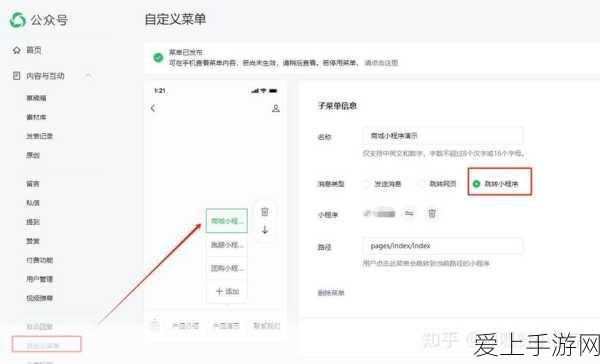Click the back arrow in the phone preview

153,108
